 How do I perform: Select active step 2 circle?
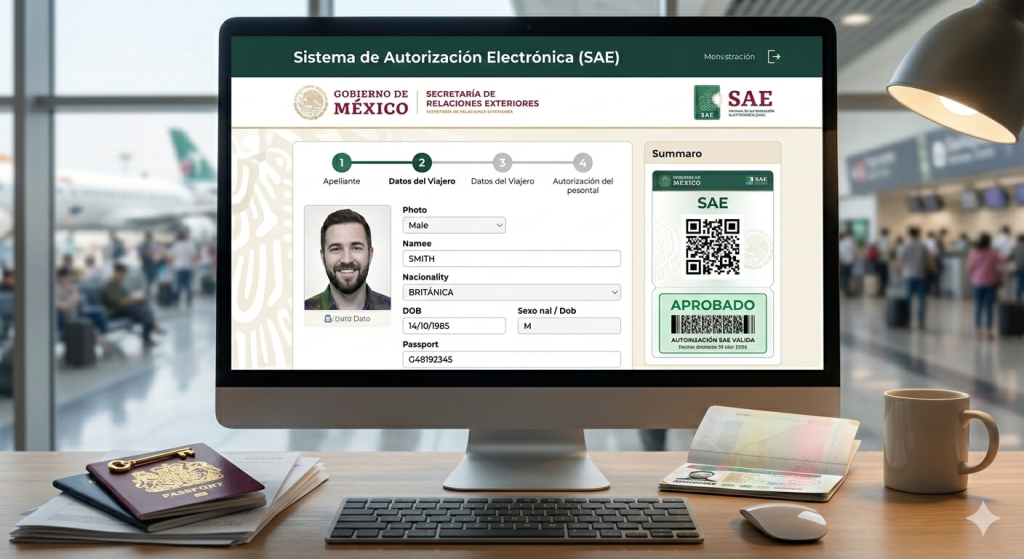click(x=421, y=162)
